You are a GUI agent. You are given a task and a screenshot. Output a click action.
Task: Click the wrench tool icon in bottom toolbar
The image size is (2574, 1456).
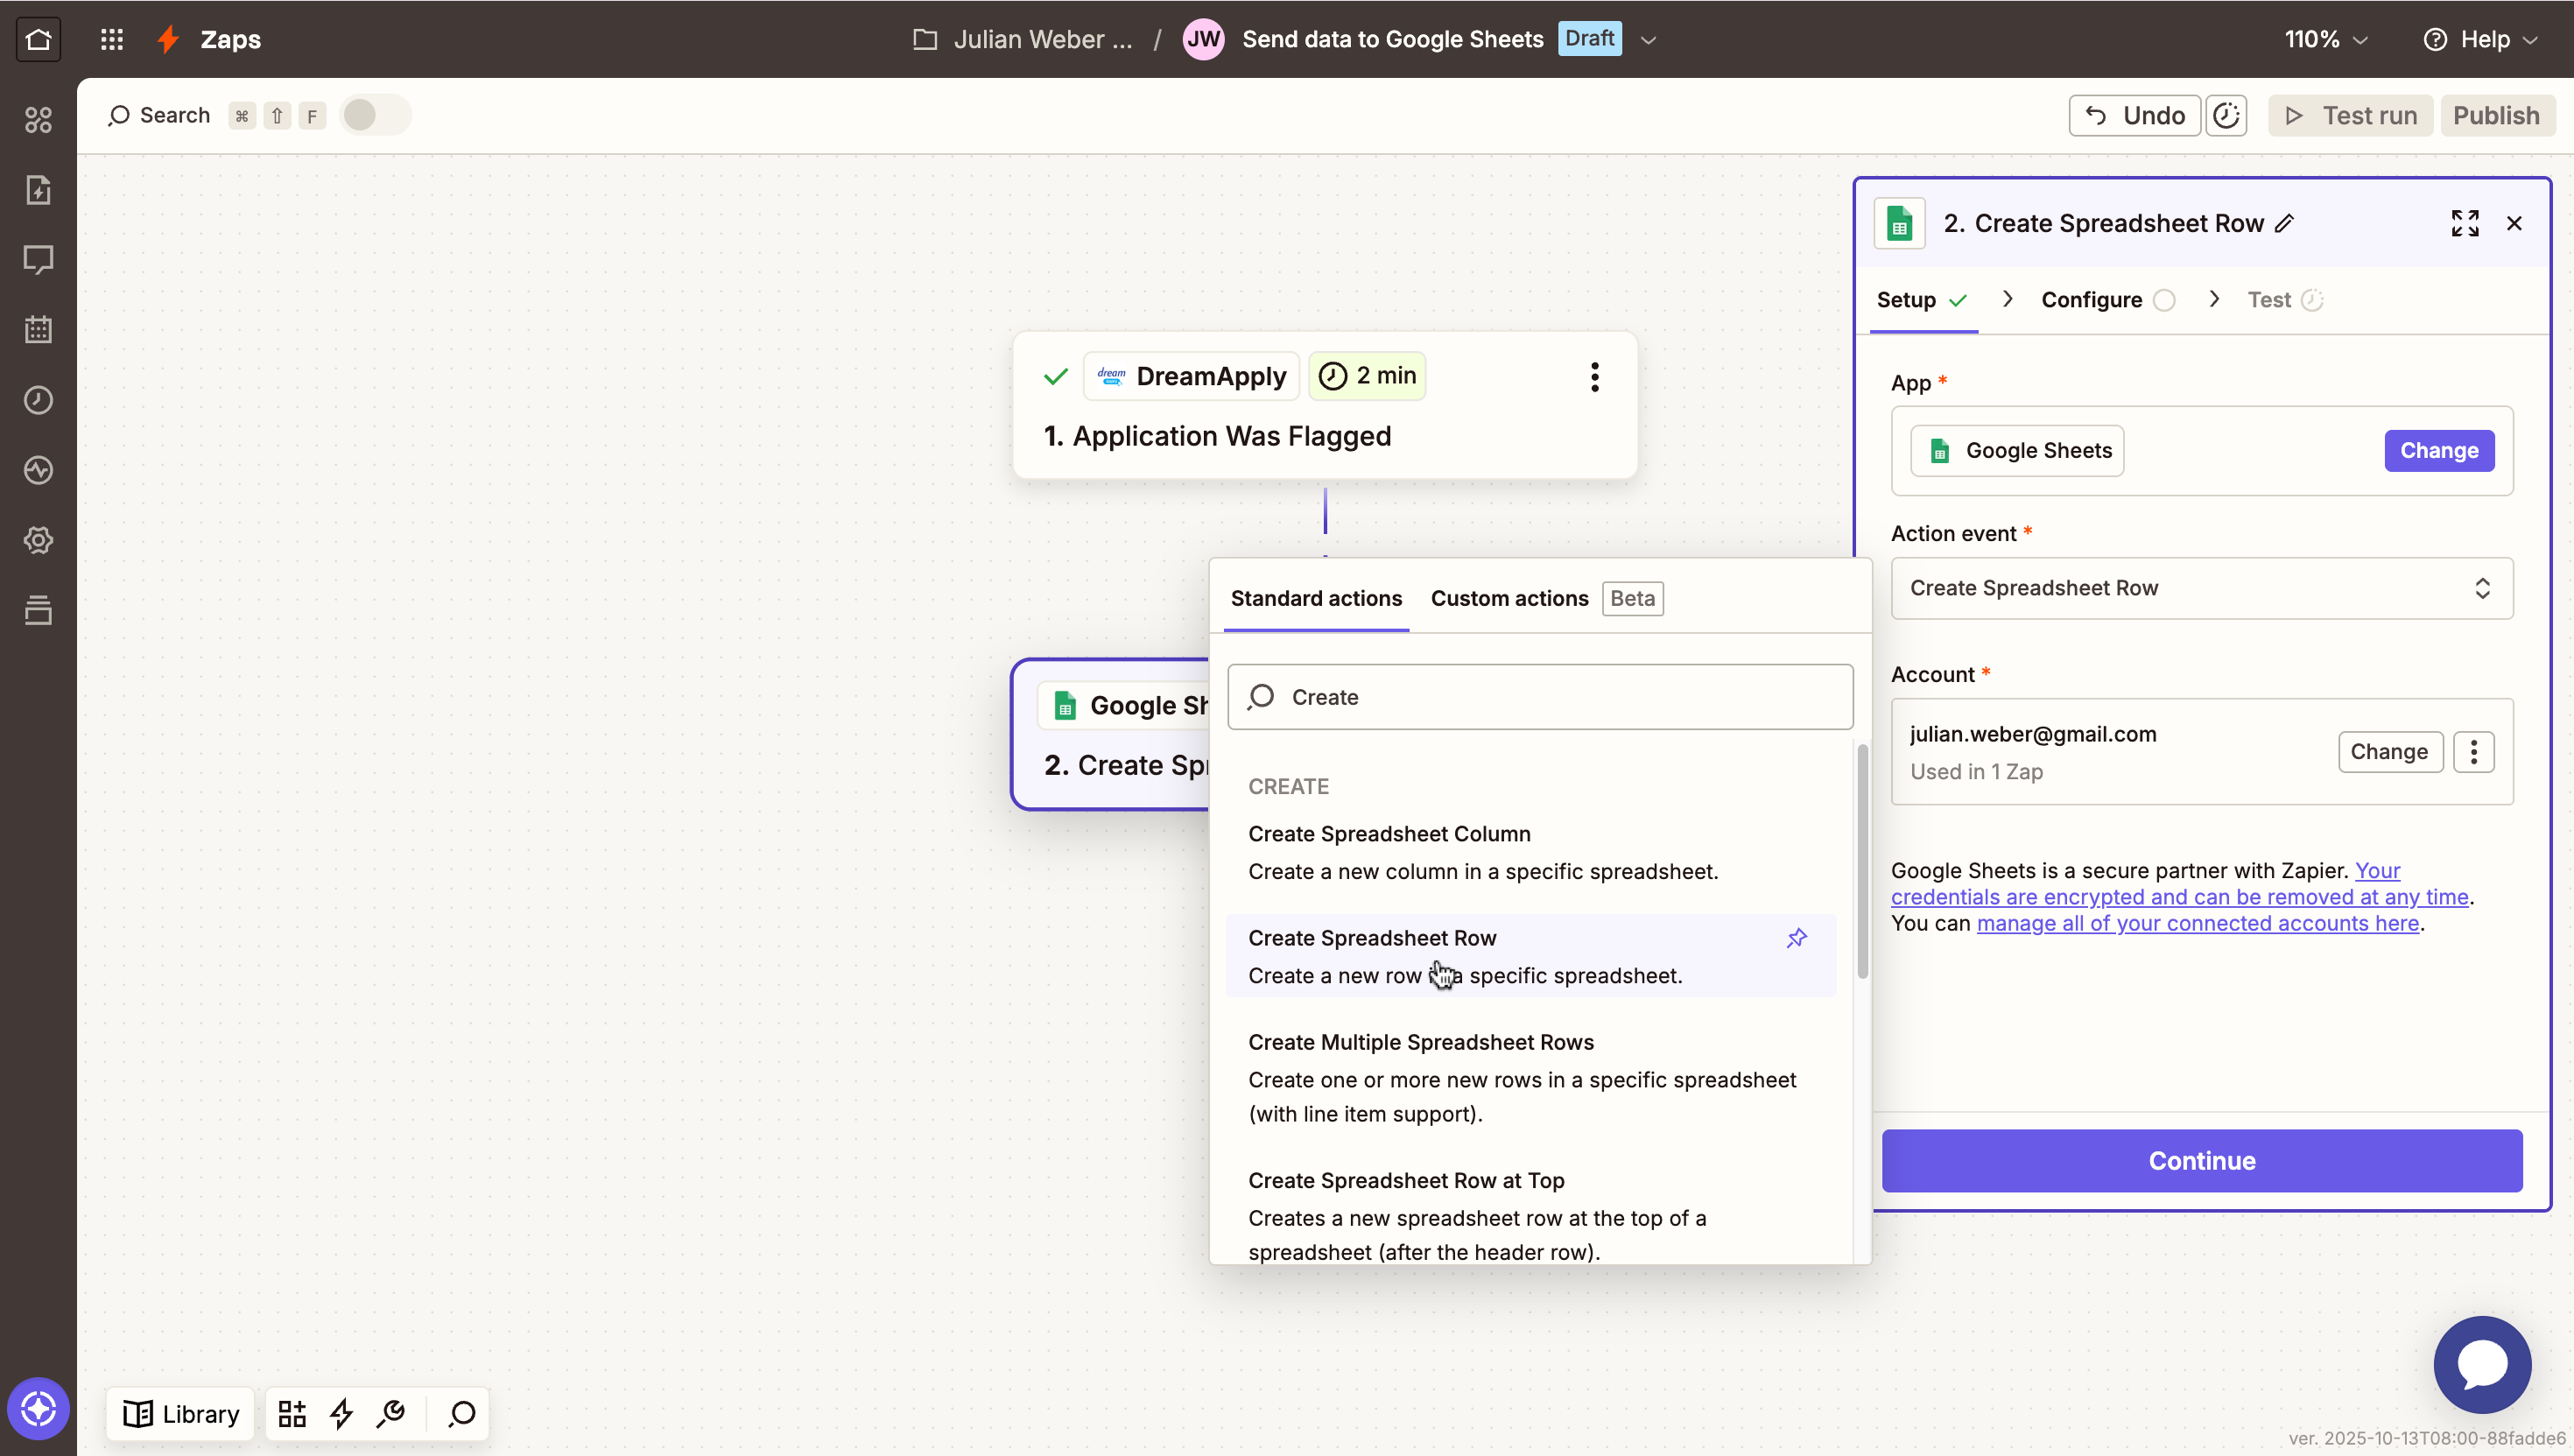tap(391, 1413)
